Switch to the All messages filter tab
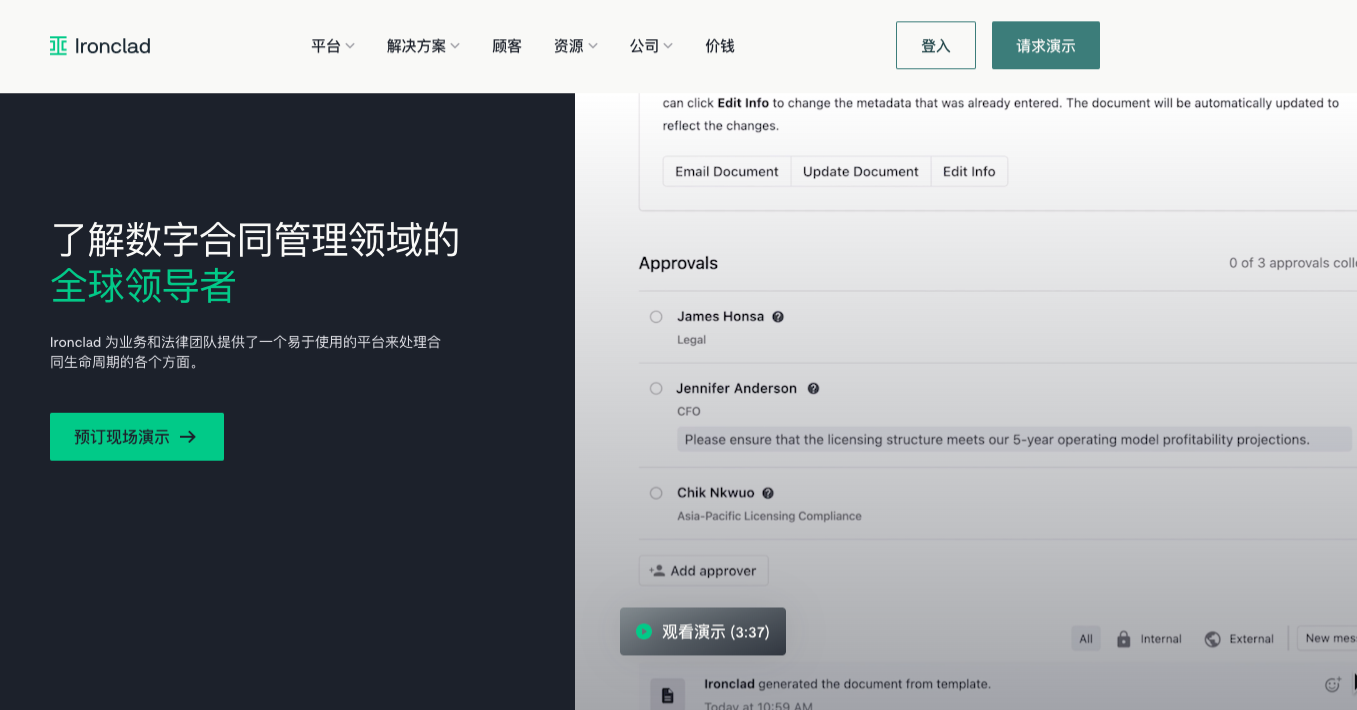Viewport: 1357px width, 710px height. tap(1085, 638)
